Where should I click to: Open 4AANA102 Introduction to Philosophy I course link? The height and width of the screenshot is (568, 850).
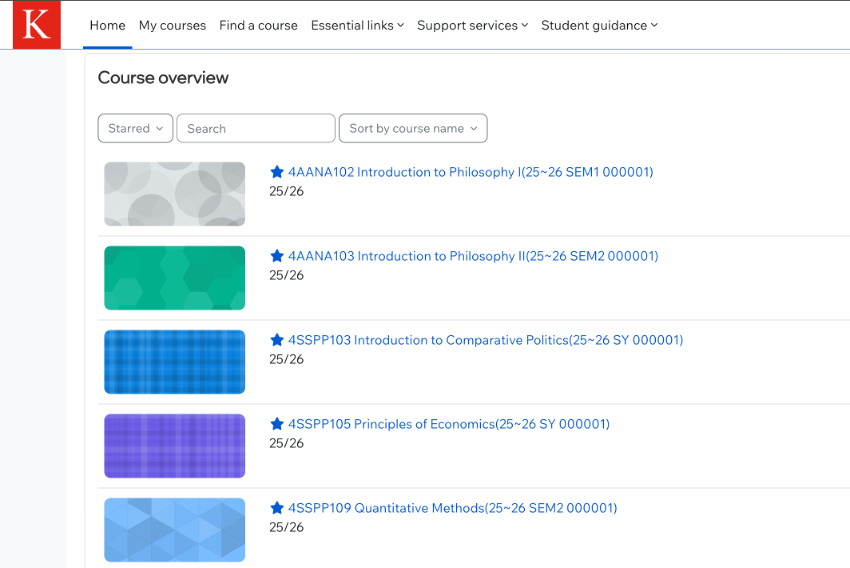click(471, 172)
